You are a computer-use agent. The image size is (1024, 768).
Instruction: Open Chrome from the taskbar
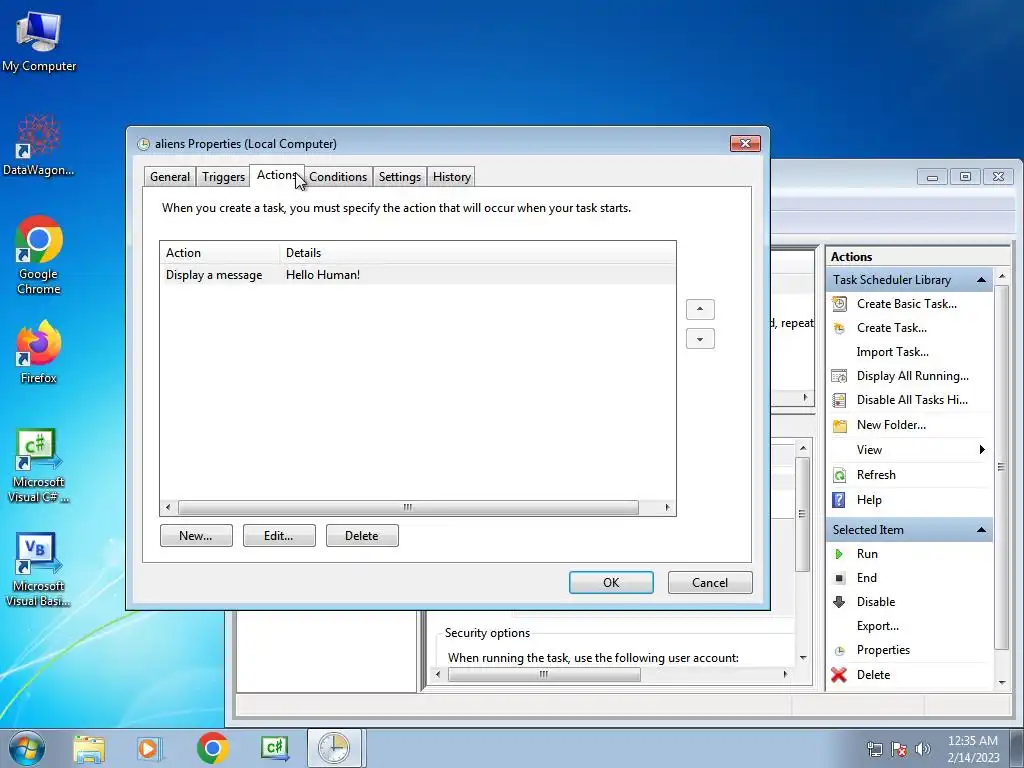pos(212,748)
